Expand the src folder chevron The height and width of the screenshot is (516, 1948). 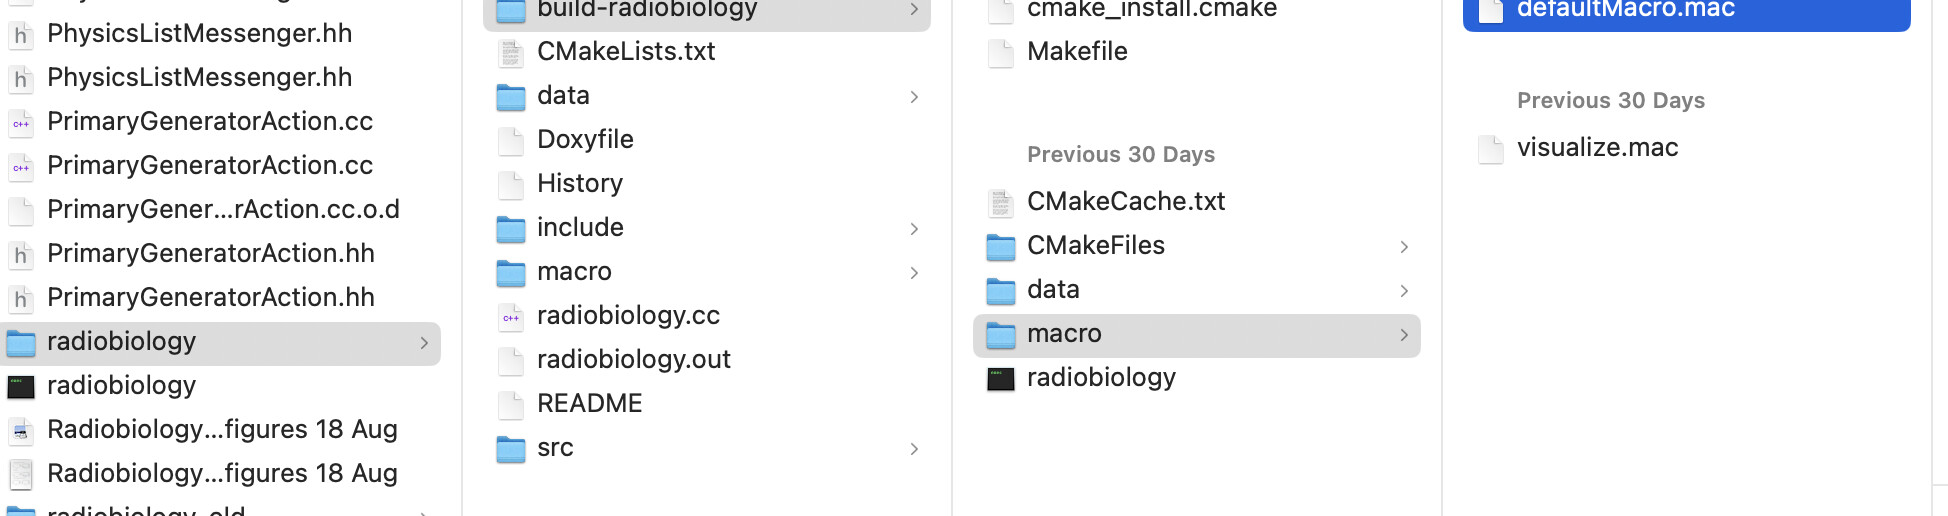pos(914,449)
